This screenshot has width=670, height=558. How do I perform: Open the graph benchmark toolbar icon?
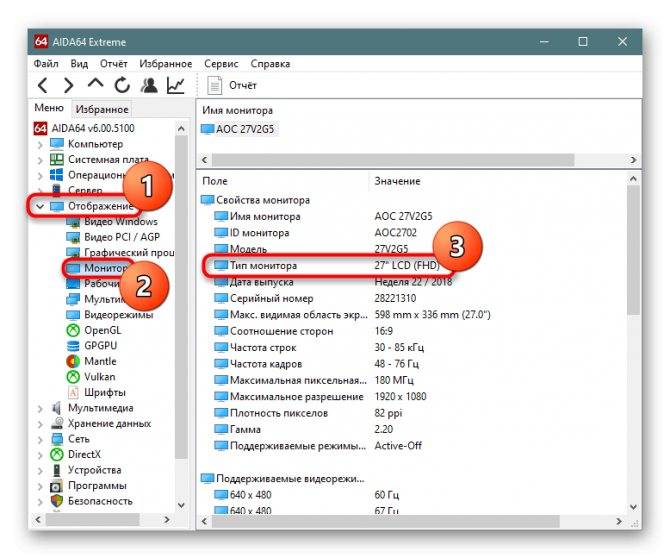[x=176, y=85]
